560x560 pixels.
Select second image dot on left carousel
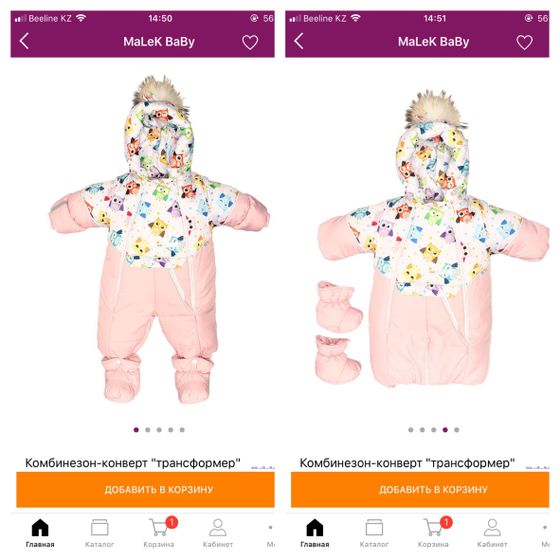pyautogui.click(x=148, y=430)
